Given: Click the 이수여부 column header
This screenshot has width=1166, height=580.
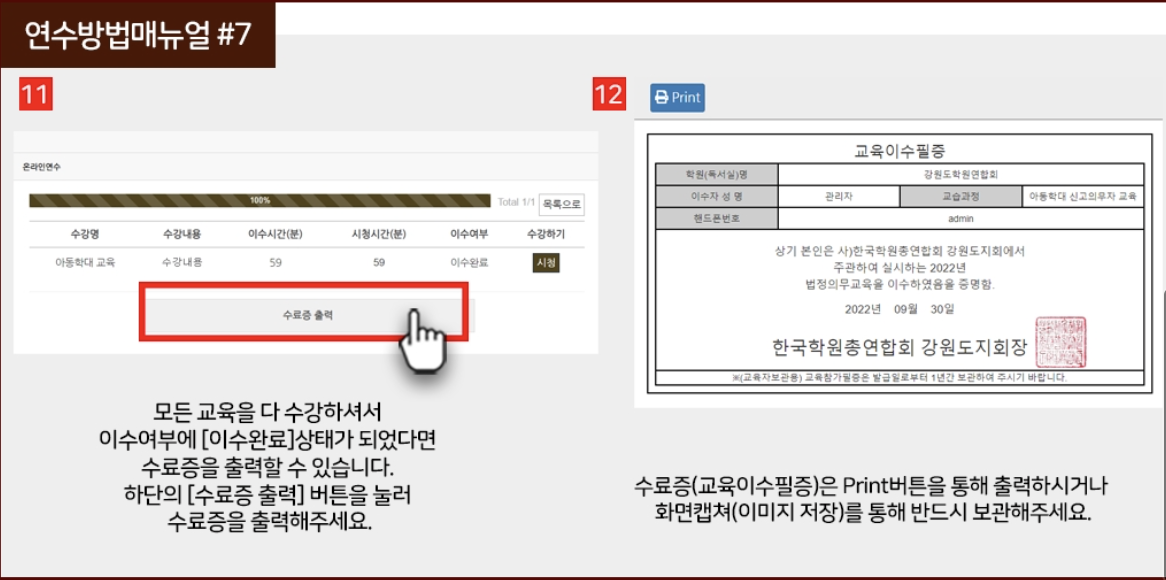Looking at the screenshot, I should 469,234.
